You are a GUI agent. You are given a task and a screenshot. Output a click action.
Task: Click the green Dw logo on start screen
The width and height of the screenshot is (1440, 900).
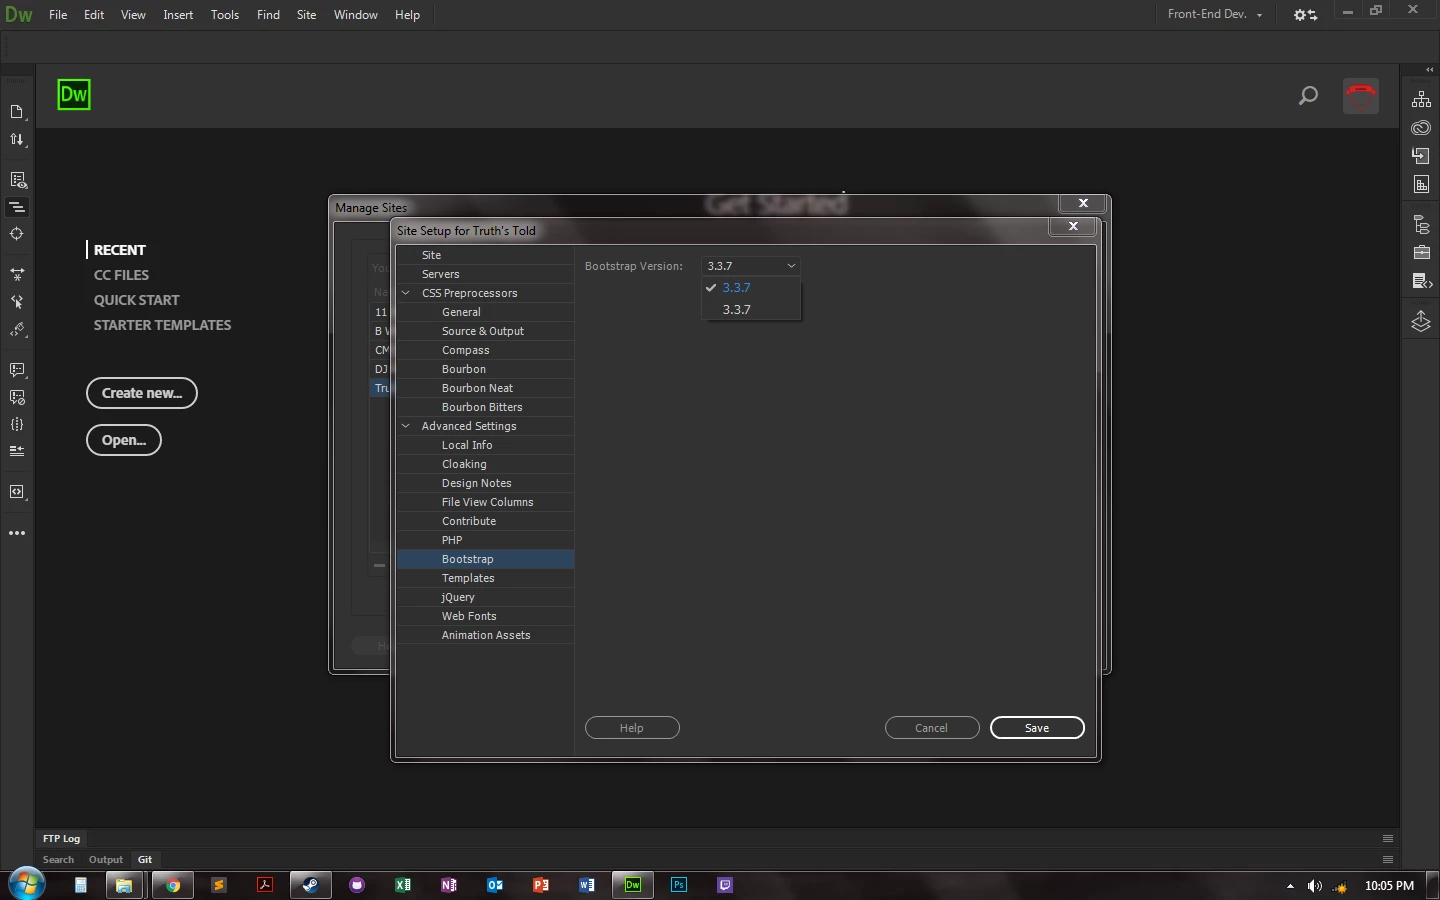coord(74,95)
